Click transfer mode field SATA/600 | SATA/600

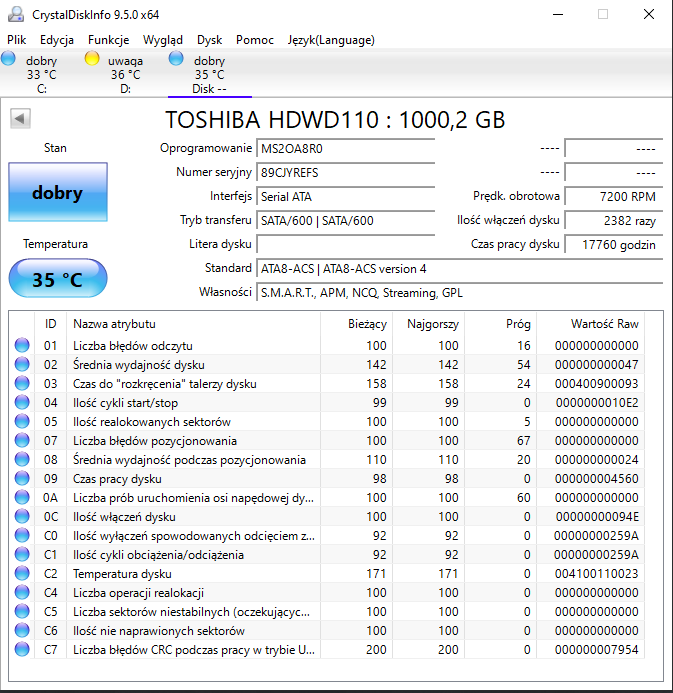[346, 220]
